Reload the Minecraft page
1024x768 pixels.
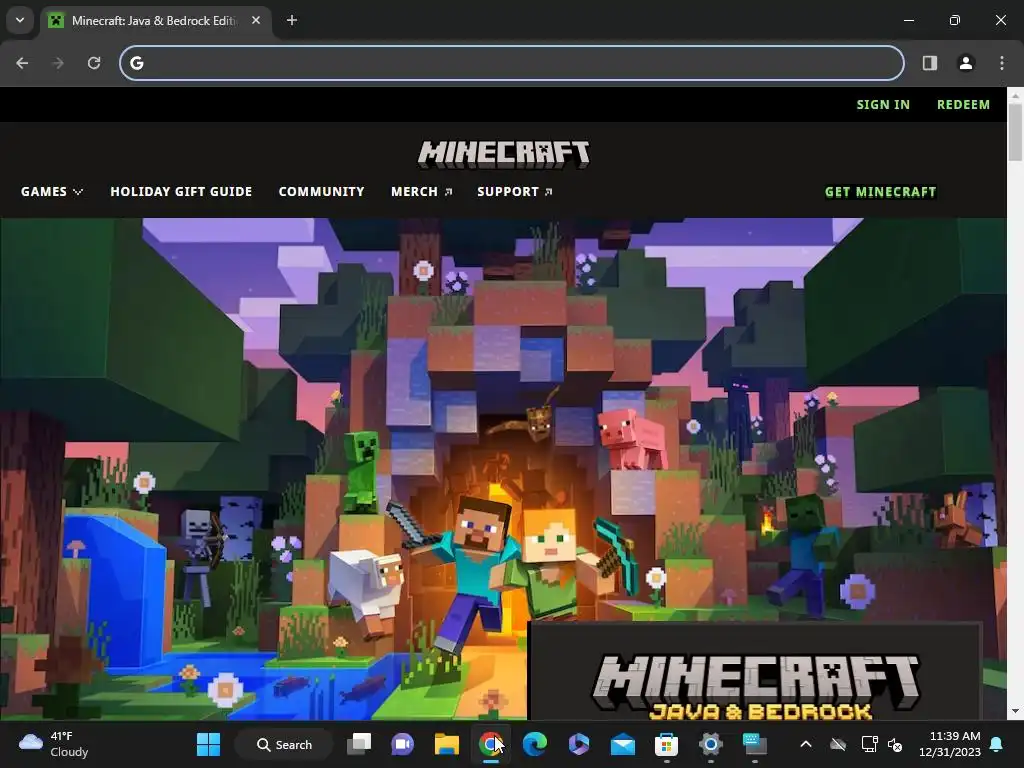click(x=94, y=63)
